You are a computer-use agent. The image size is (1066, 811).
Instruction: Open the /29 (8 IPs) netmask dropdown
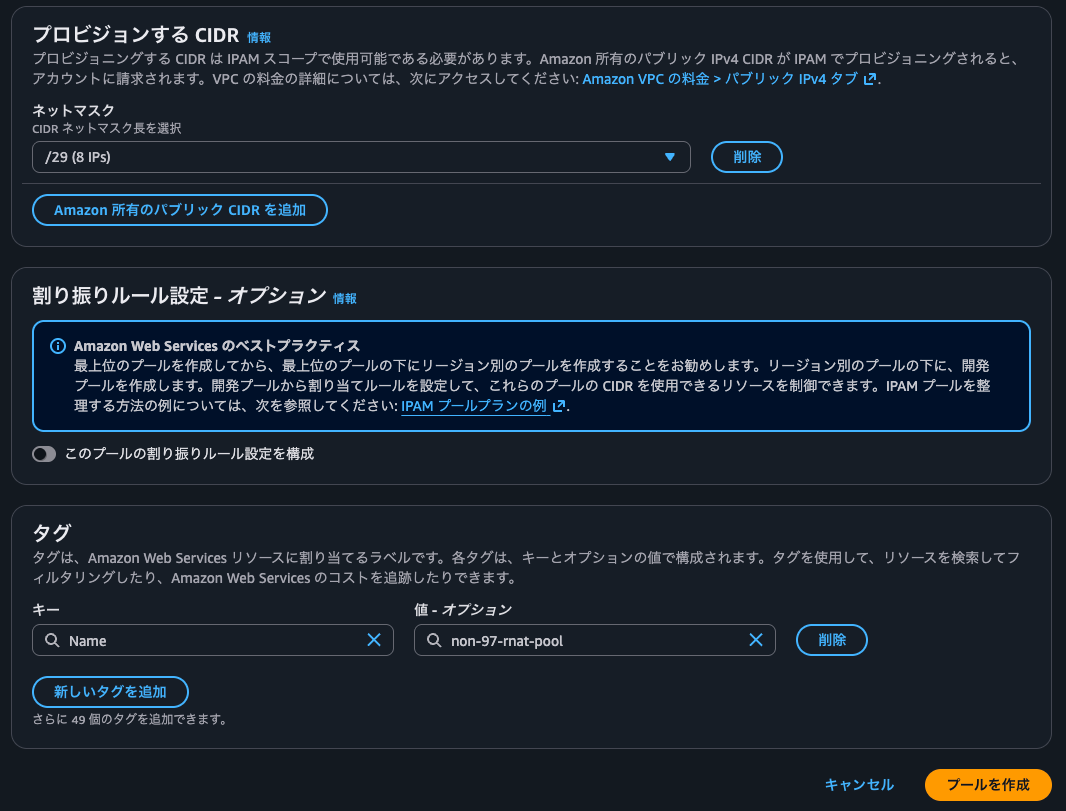tap(360, 157)
